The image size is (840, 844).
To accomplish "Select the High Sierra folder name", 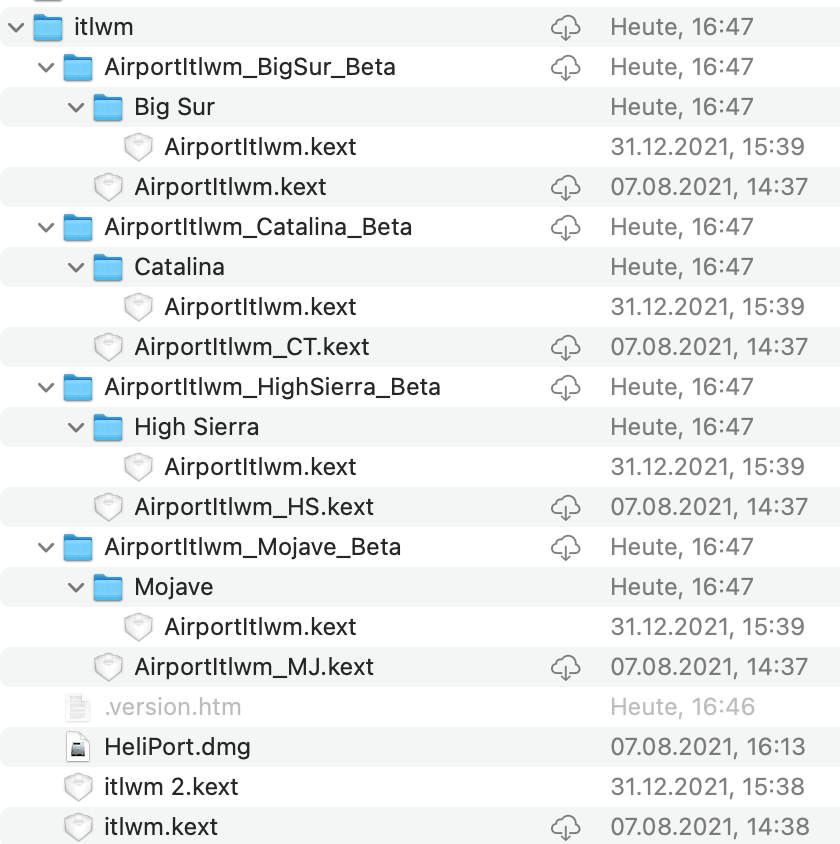I will [x=196, y=427].
